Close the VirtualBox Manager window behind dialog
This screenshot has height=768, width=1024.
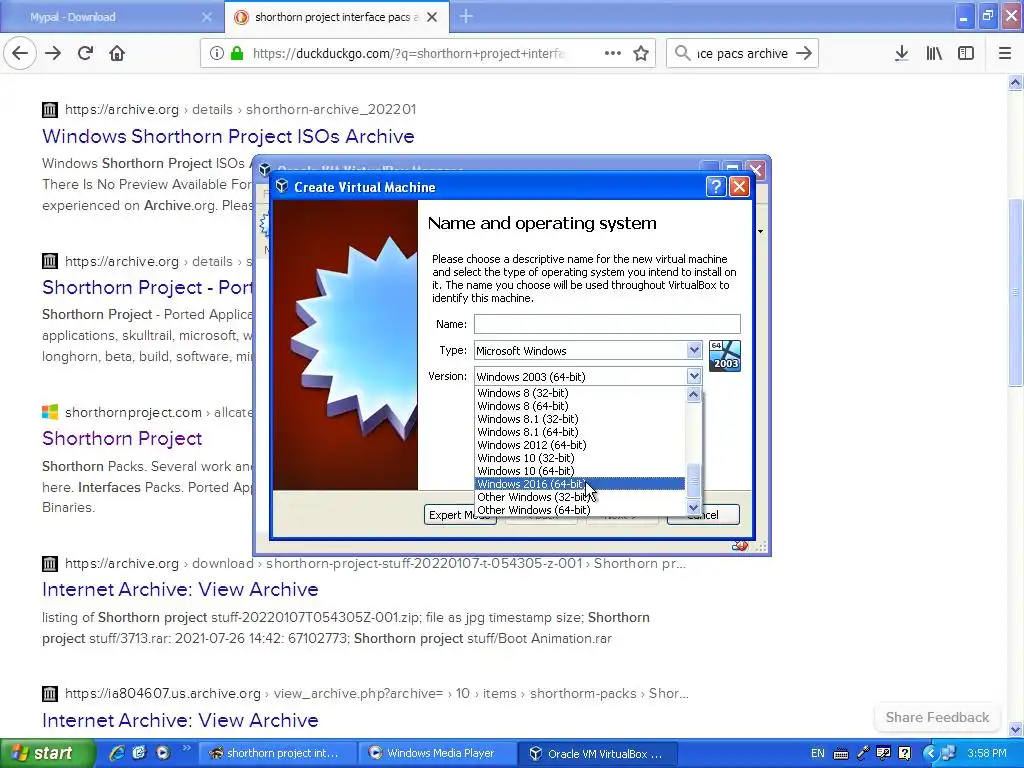pyautogui.click(x=756, y=170)
